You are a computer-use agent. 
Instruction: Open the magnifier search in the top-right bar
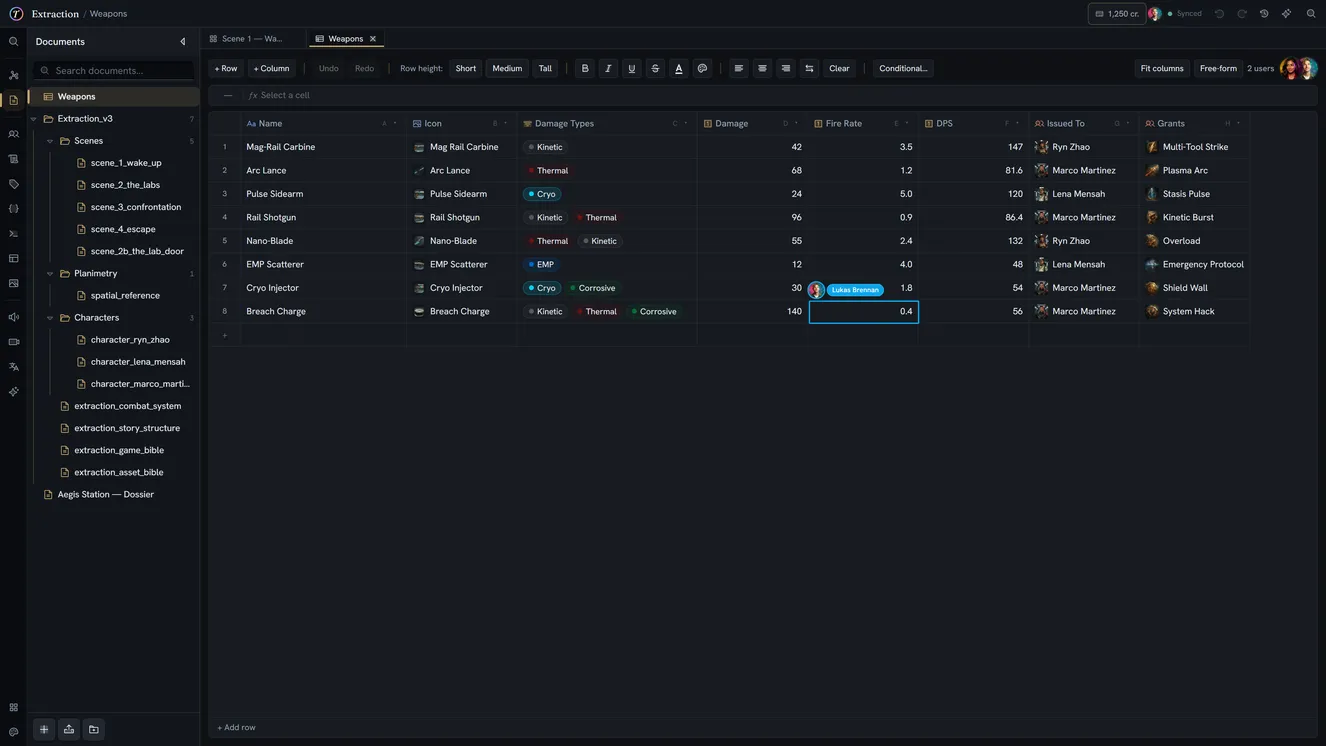pyautogui.click(x=1311, y=14)
